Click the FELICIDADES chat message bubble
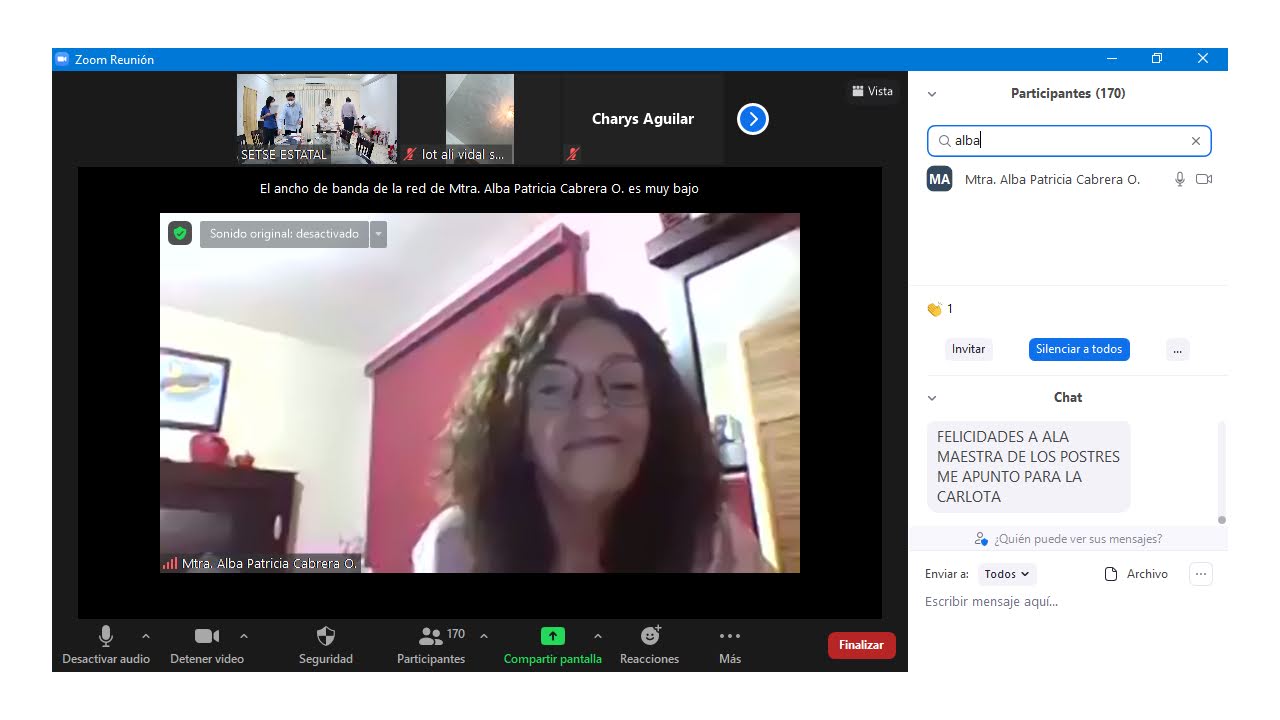Viewport: 1280px width, 720px height. (x=1029, y=467)
